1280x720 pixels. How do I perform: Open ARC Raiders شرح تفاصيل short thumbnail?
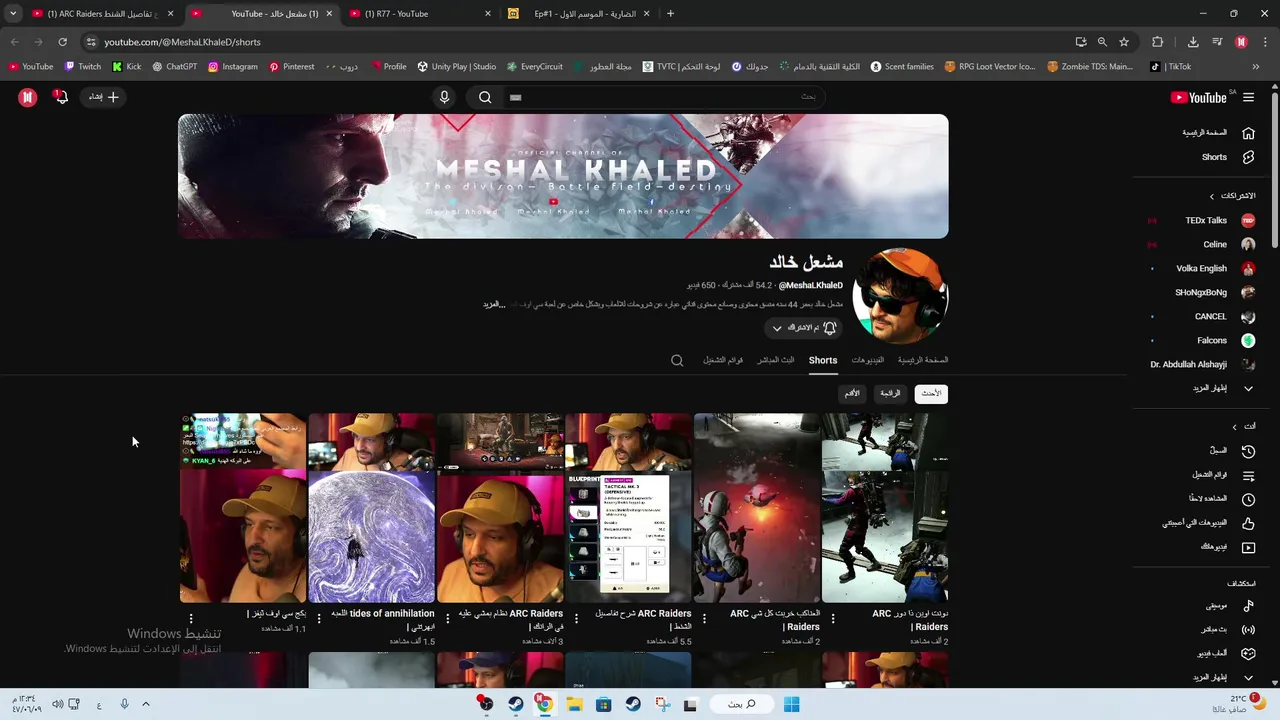628,508
